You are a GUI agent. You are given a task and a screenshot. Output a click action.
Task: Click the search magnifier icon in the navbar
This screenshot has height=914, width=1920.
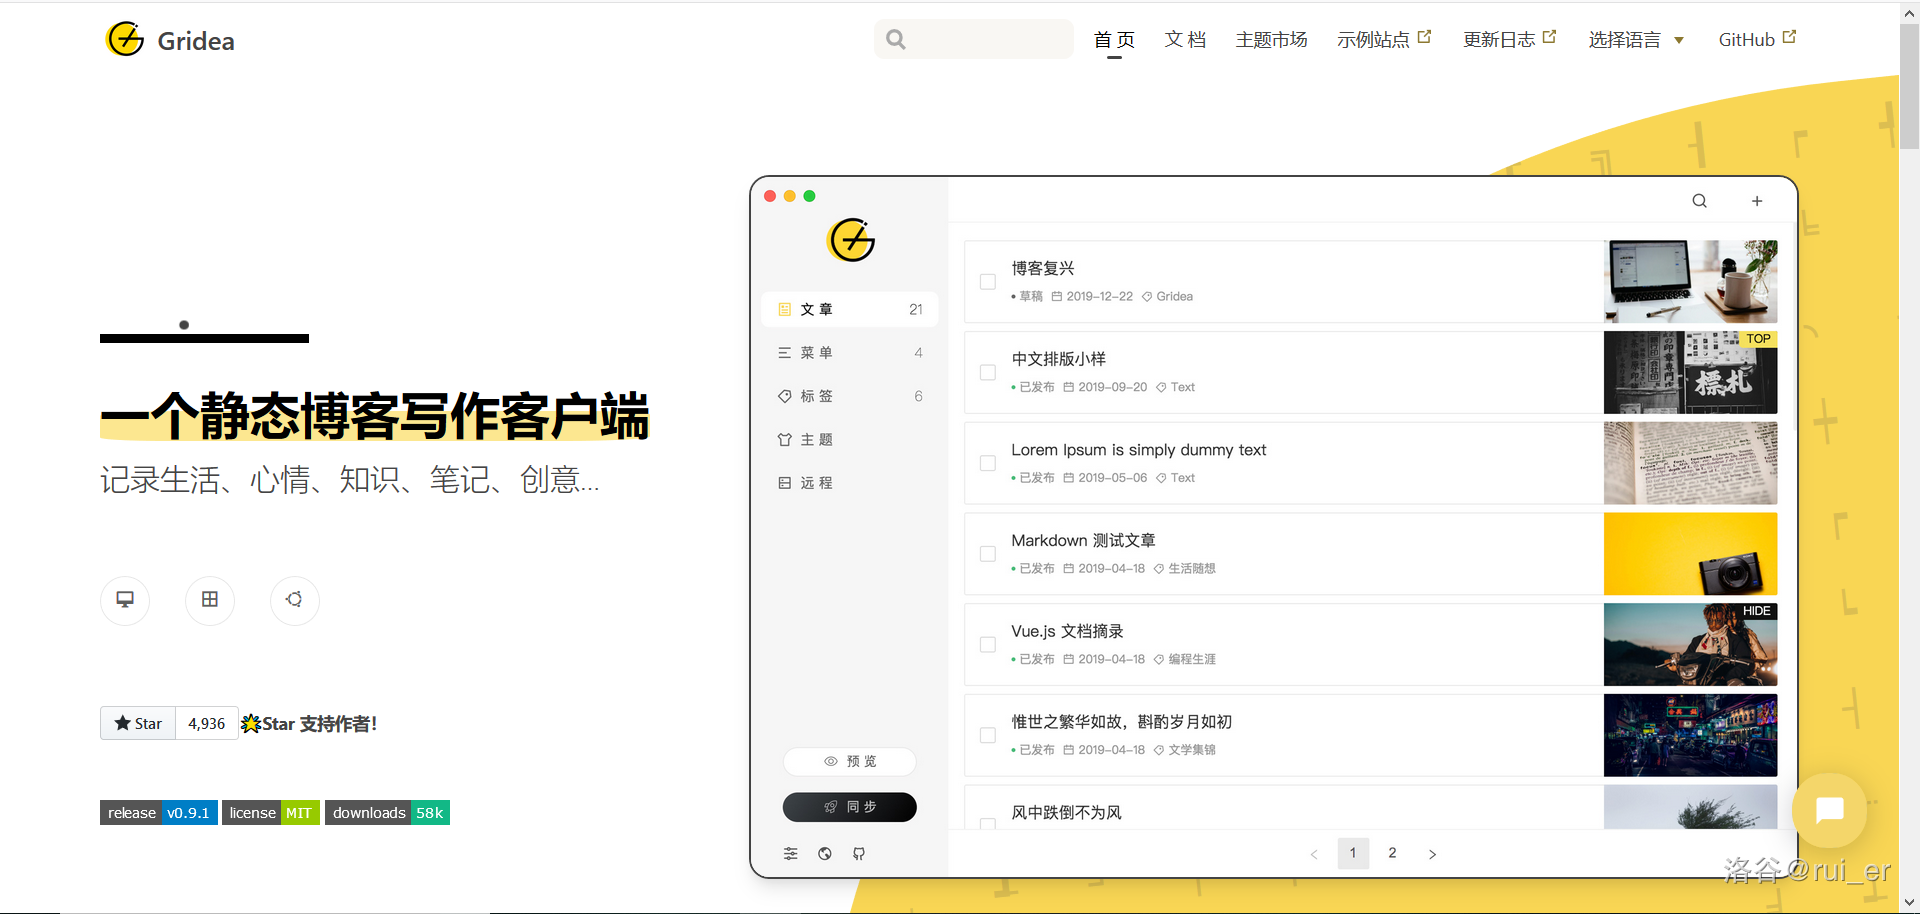(x=896, y=39)
